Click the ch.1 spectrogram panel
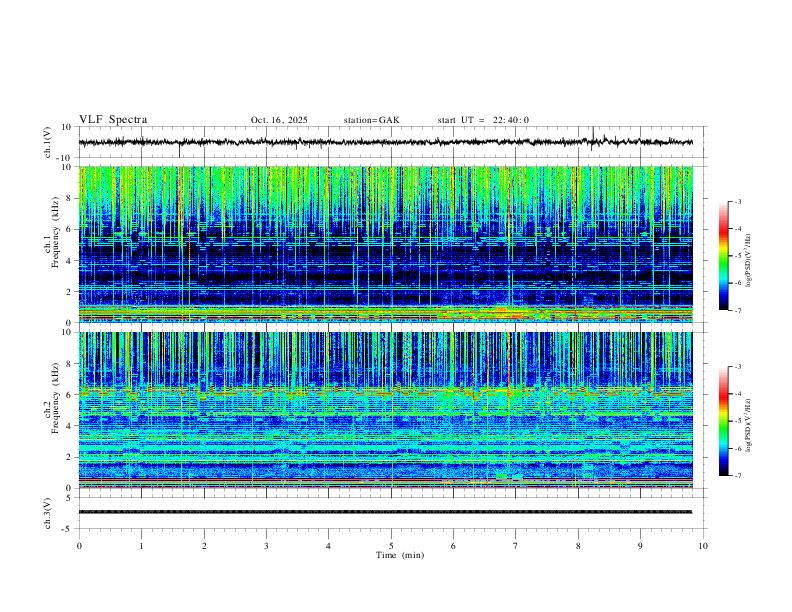This screenshot has height=612, width=792. click(385, 244)
